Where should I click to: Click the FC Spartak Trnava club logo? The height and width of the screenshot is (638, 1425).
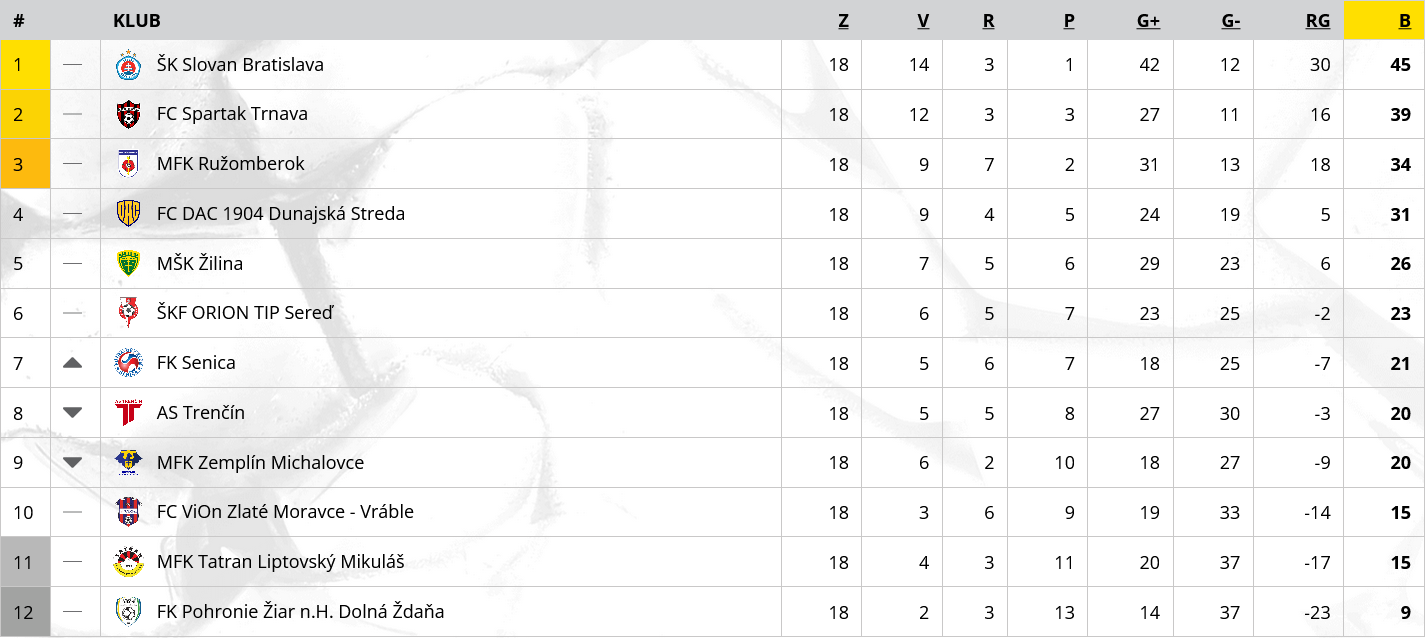pyautogui.click(x=128, y=115)
